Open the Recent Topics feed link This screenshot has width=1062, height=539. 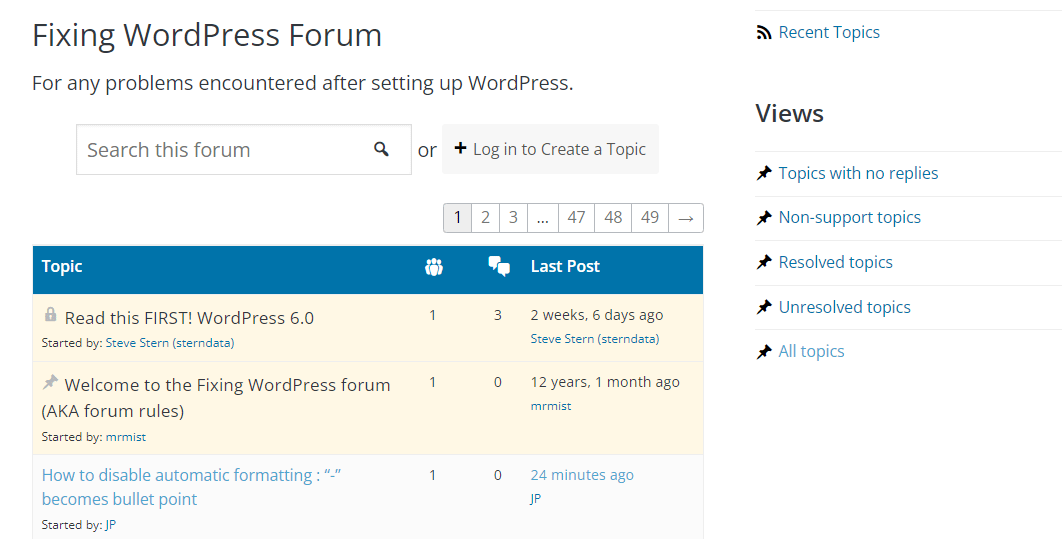tap(829, 33)
